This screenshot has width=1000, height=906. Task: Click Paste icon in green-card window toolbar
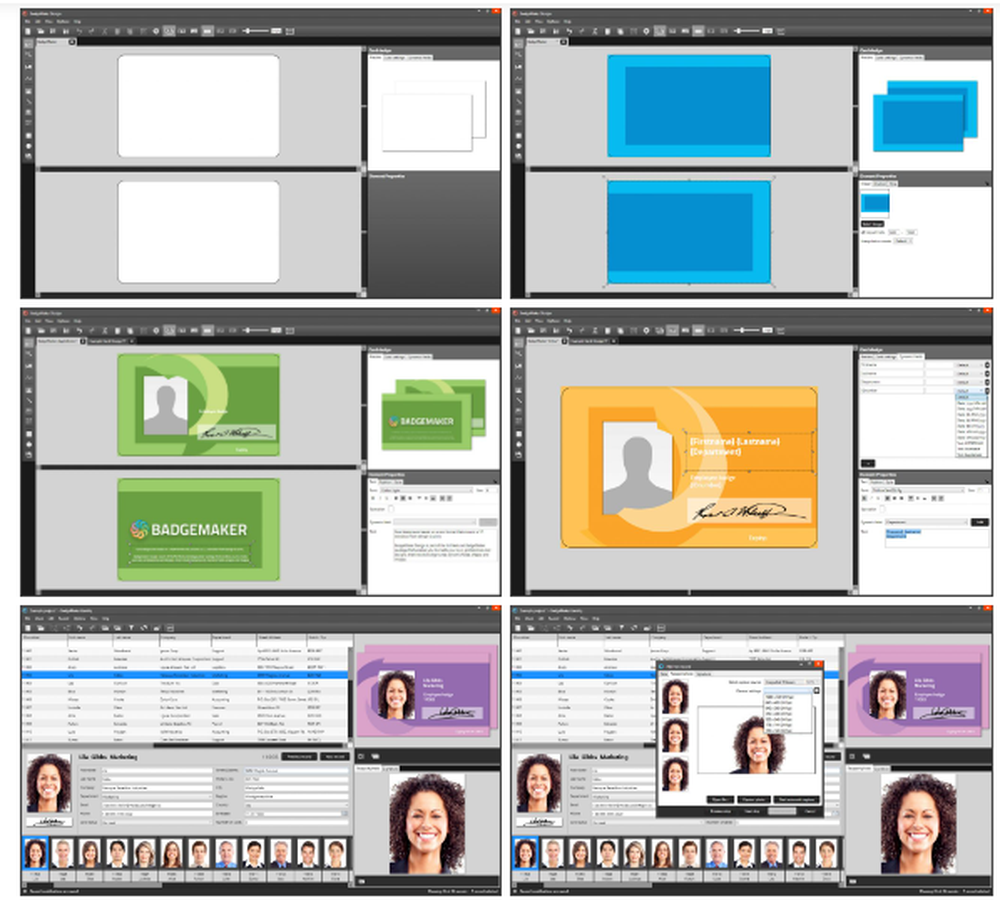(130, 330)
